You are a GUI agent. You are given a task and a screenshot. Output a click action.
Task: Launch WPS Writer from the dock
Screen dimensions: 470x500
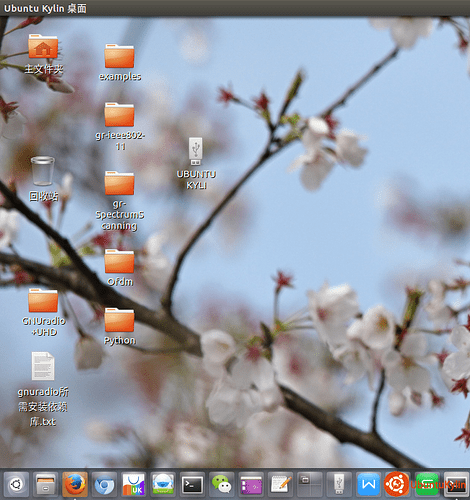368,484
